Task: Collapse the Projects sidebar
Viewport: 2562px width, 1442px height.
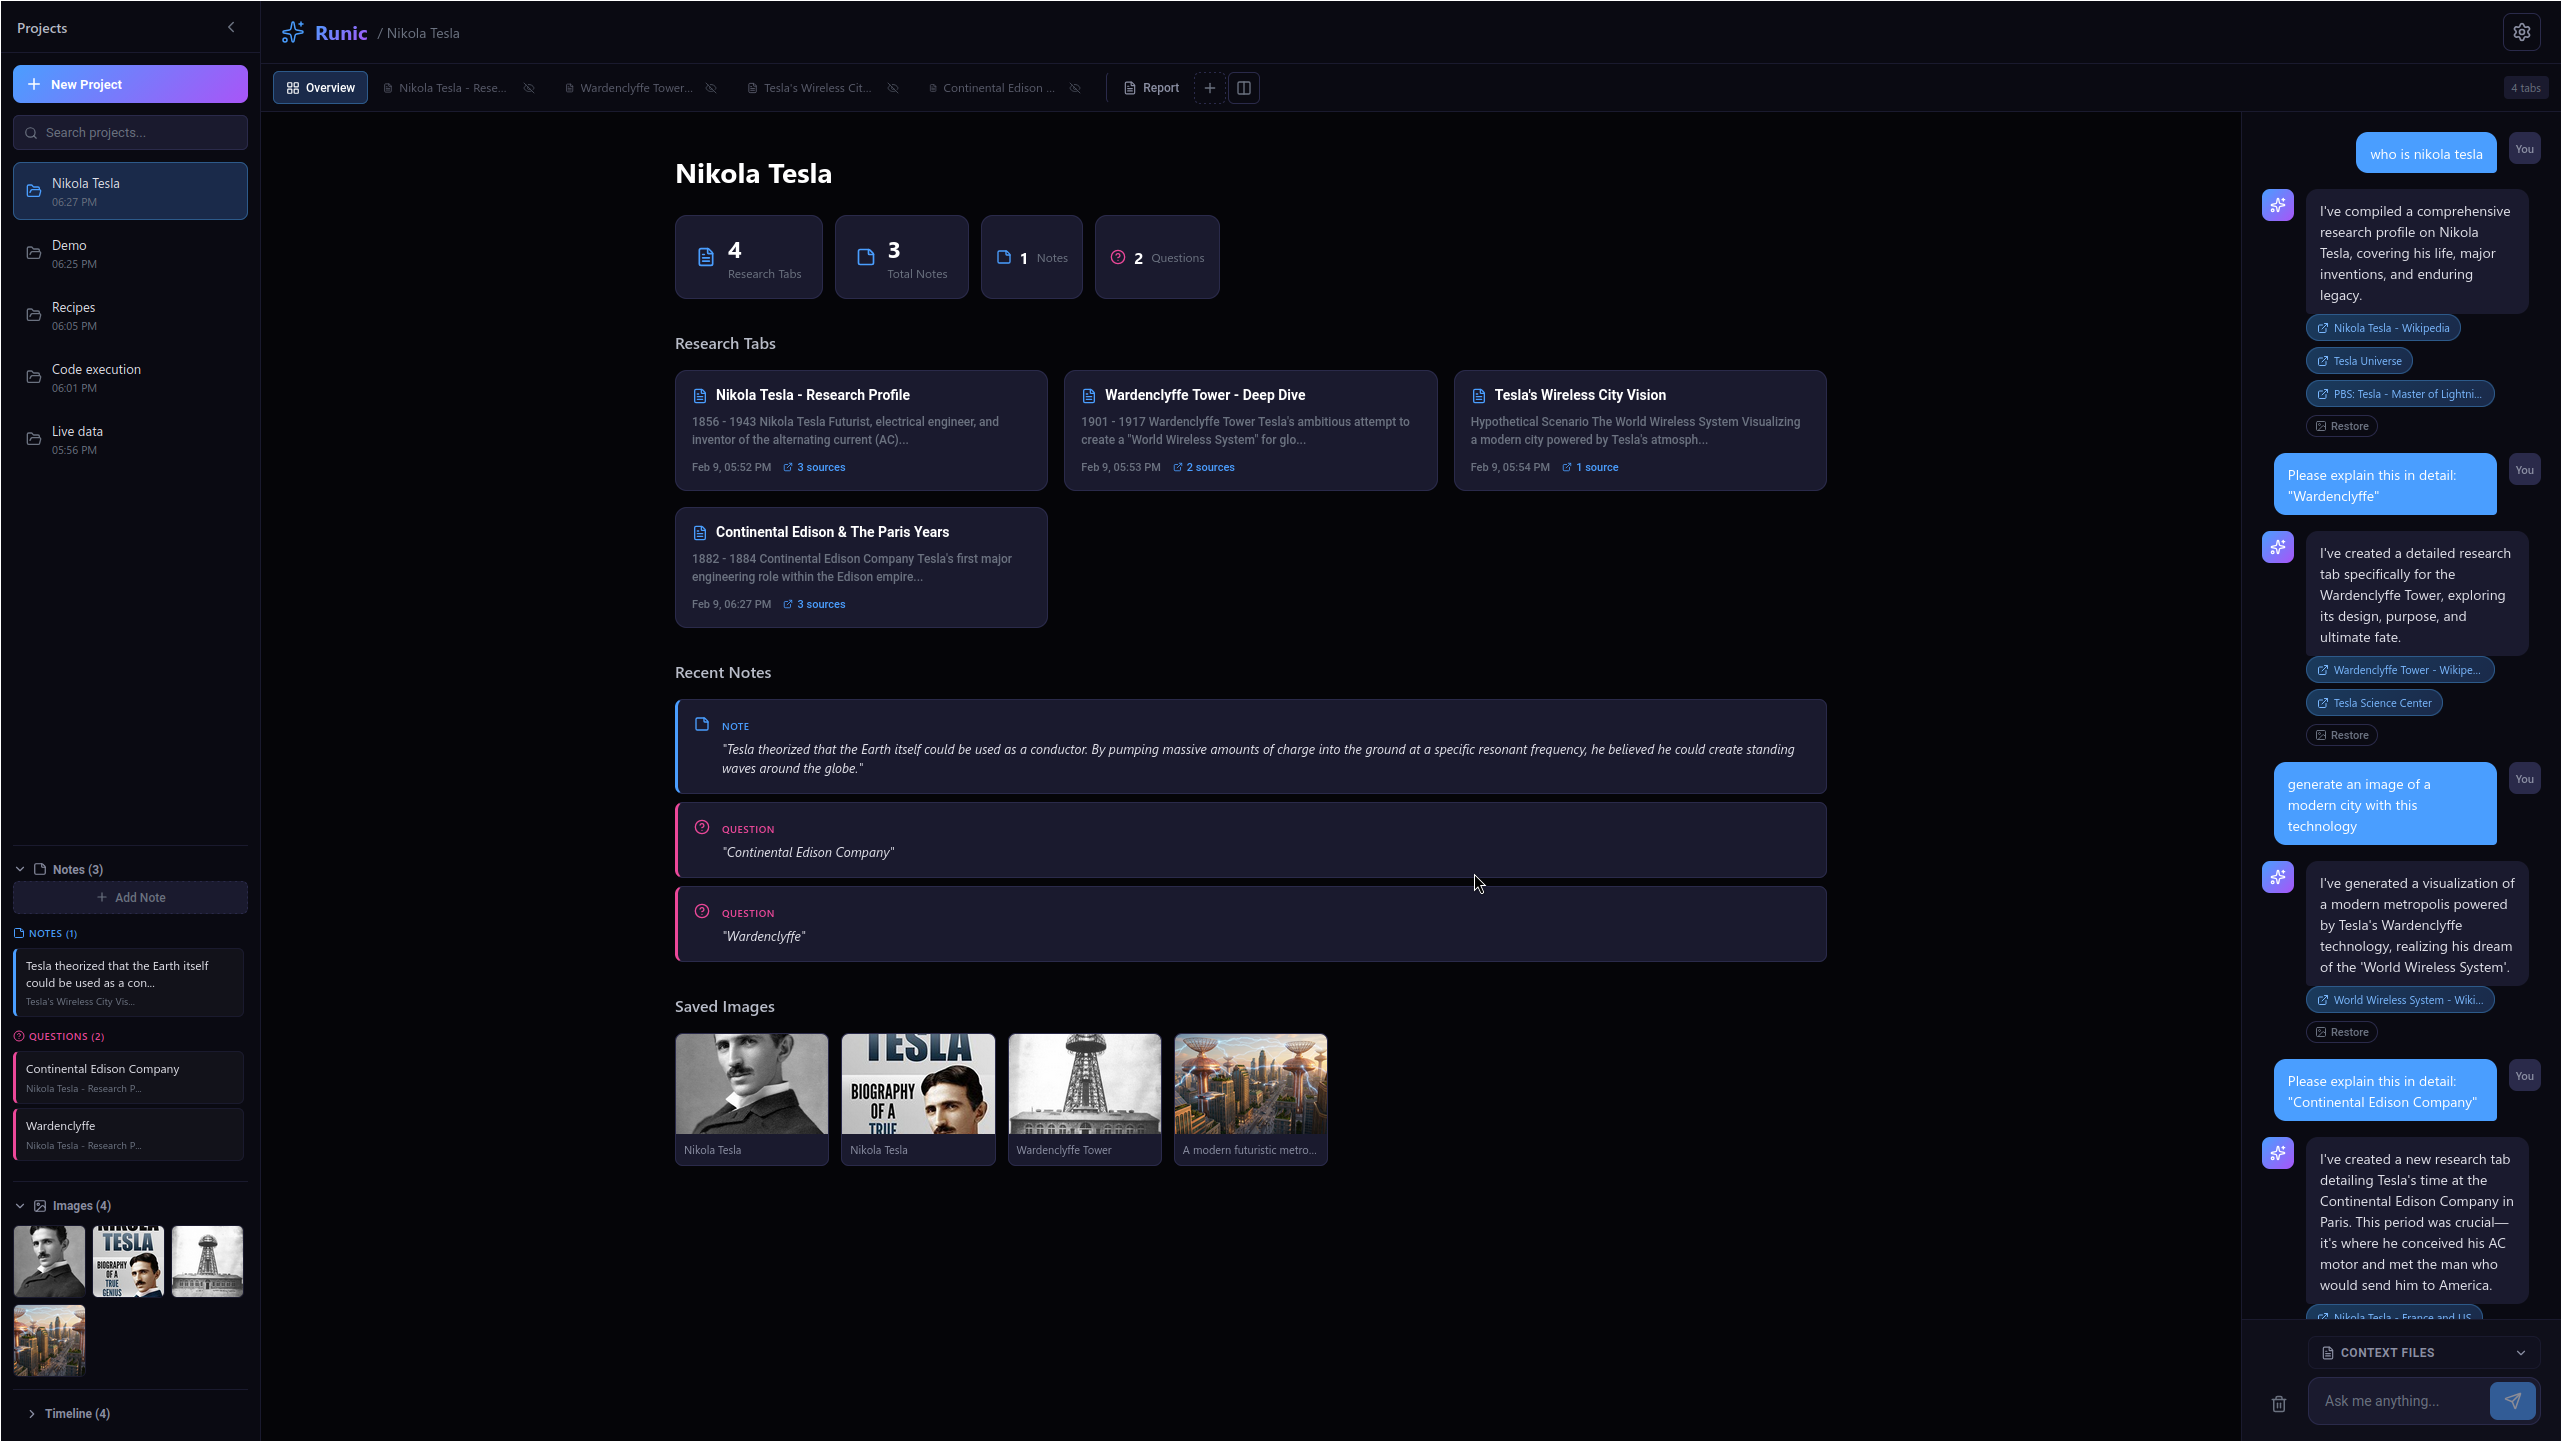Action: tap(231, 28)
